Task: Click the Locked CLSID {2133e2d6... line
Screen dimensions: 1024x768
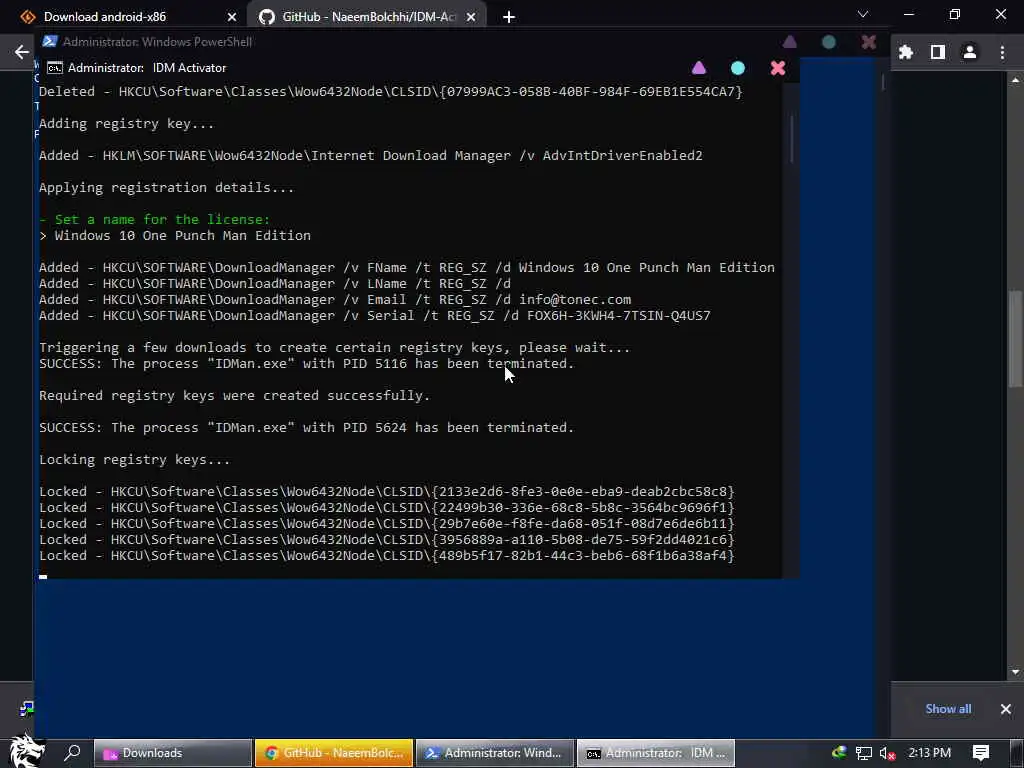Action: click(387, 492)
